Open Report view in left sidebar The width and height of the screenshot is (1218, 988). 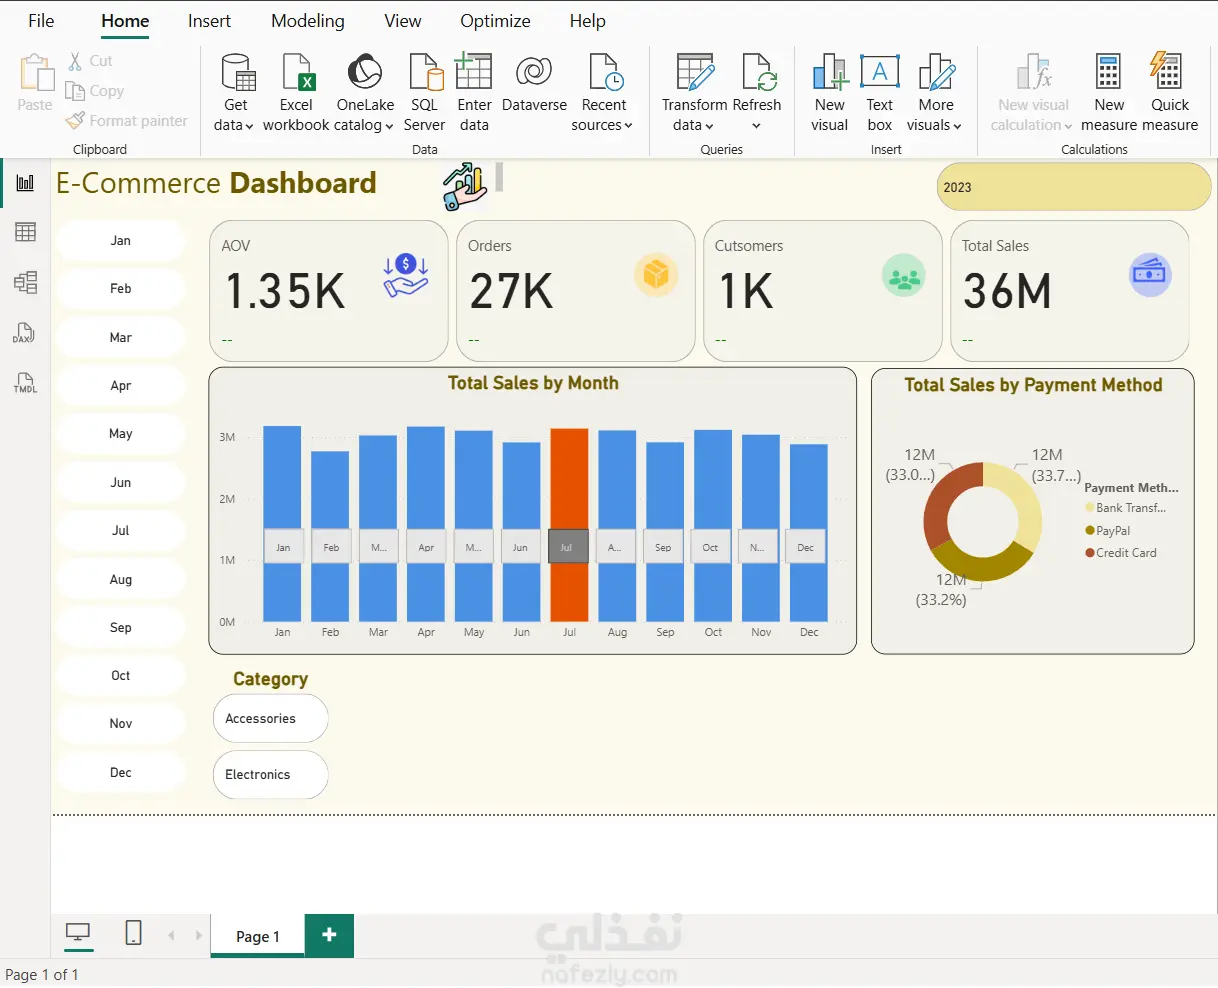25,183
